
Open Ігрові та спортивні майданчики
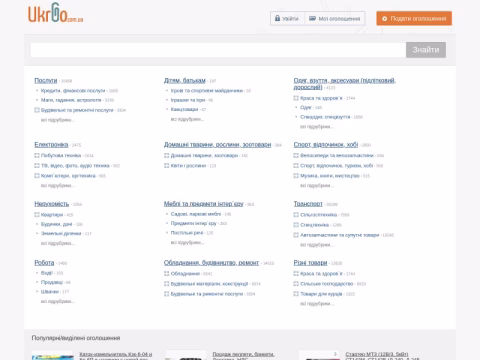pos(207,91)
